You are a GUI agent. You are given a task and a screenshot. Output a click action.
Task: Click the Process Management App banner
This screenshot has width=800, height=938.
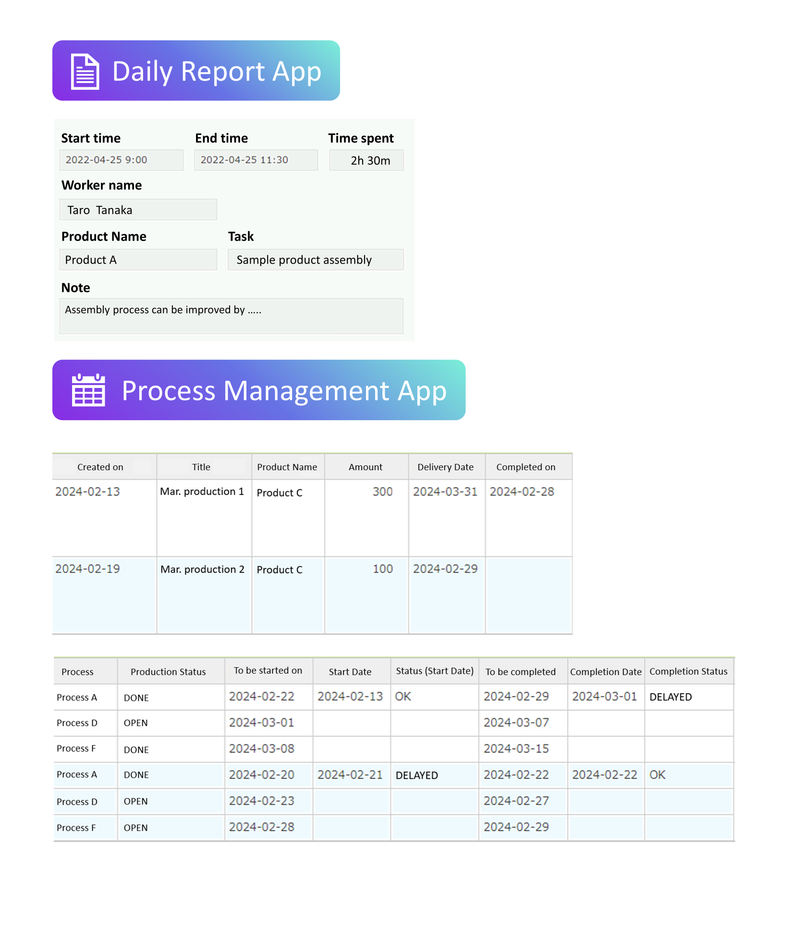(284, 390)
